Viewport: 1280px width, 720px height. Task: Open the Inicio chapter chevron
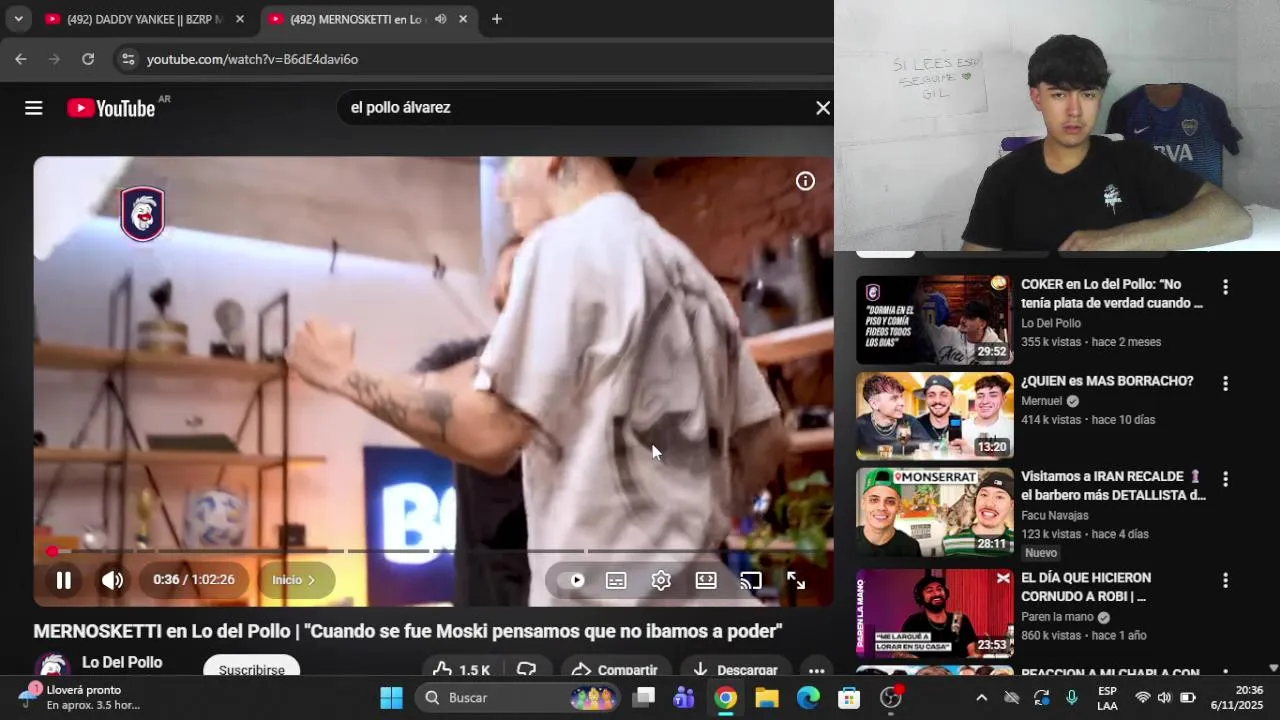tap(294, 580)
